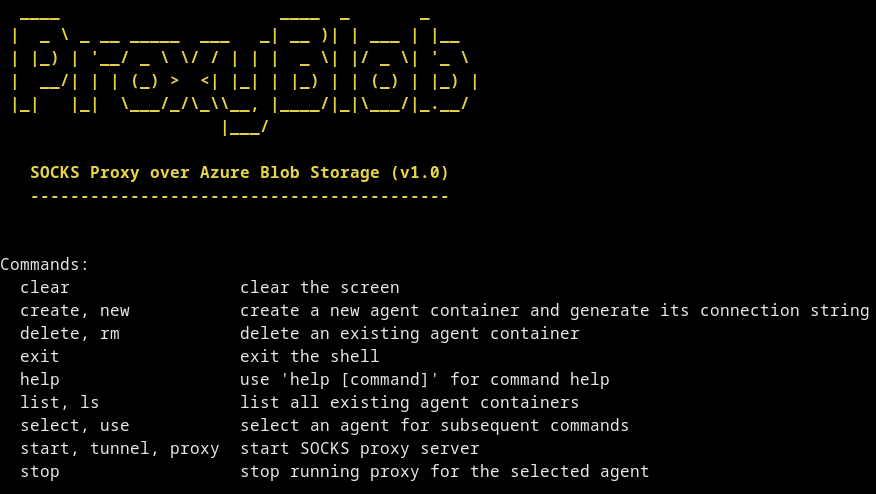Click the 'list, ls' command entry
This screenshot has width=876, height=494.
coord(60,402)
